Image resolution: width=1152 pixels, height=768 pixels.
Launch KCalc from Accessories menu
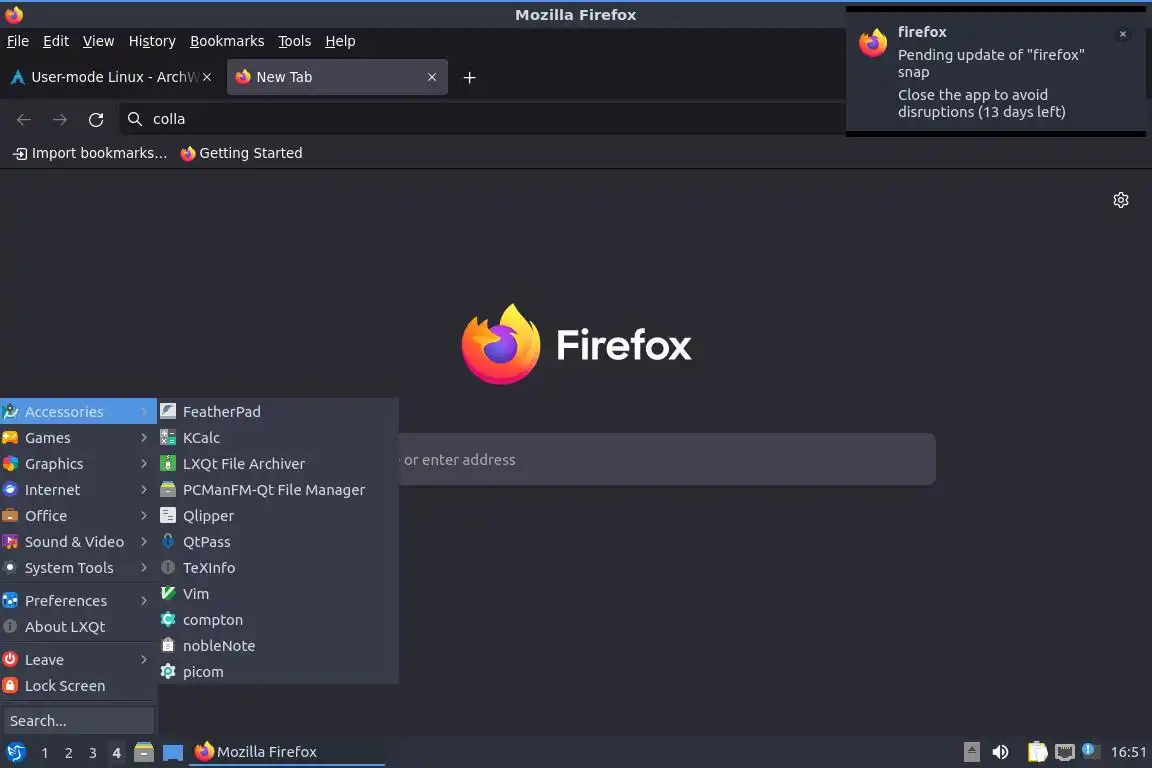(x=278, y=437)
